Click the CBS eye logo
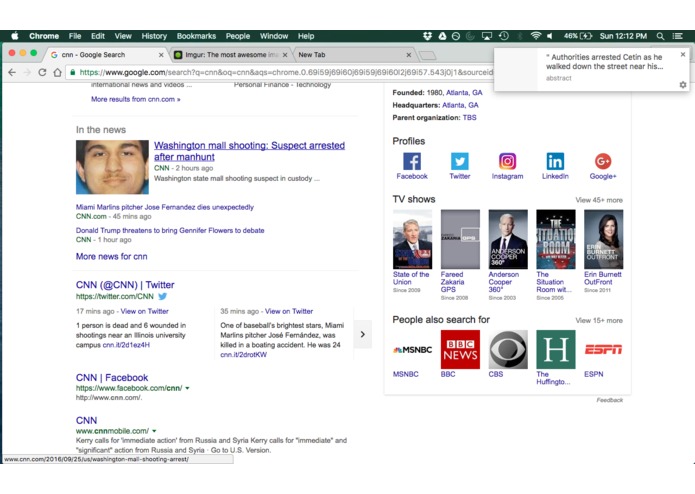 pos(508,350)
